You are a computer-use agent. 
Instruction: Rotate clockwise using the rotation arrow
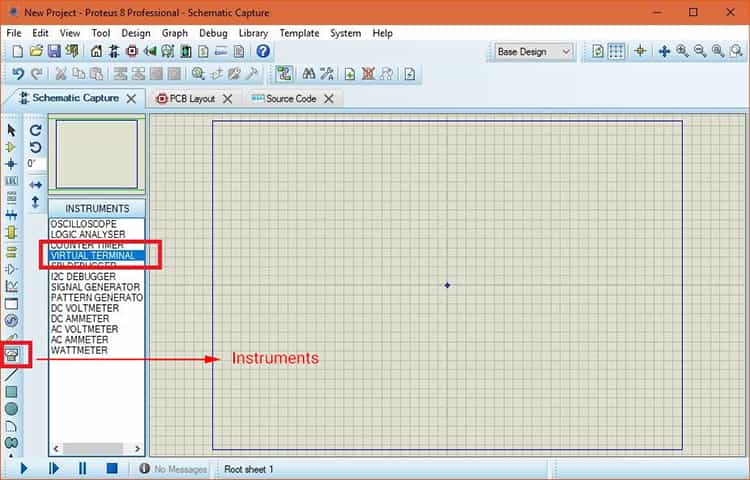pyautogui.click(x=35, y=130)
